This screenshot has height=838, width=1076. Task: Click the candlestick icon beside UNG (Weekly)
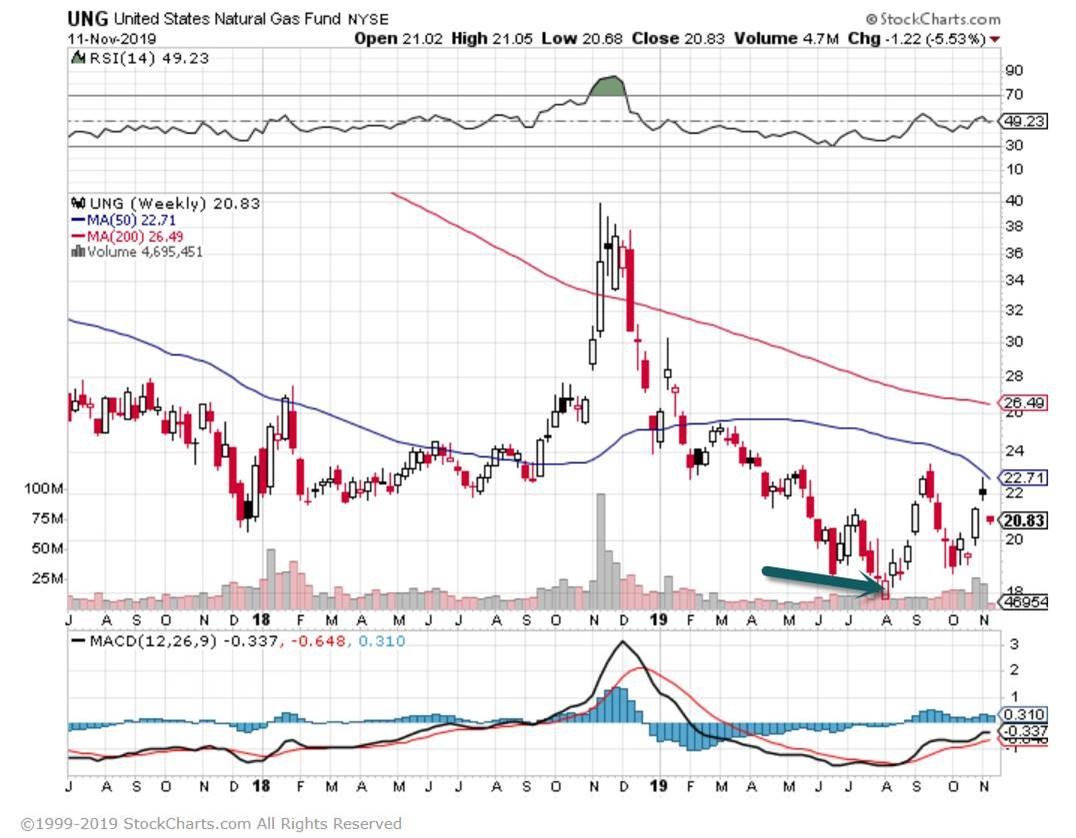[78, 203]
